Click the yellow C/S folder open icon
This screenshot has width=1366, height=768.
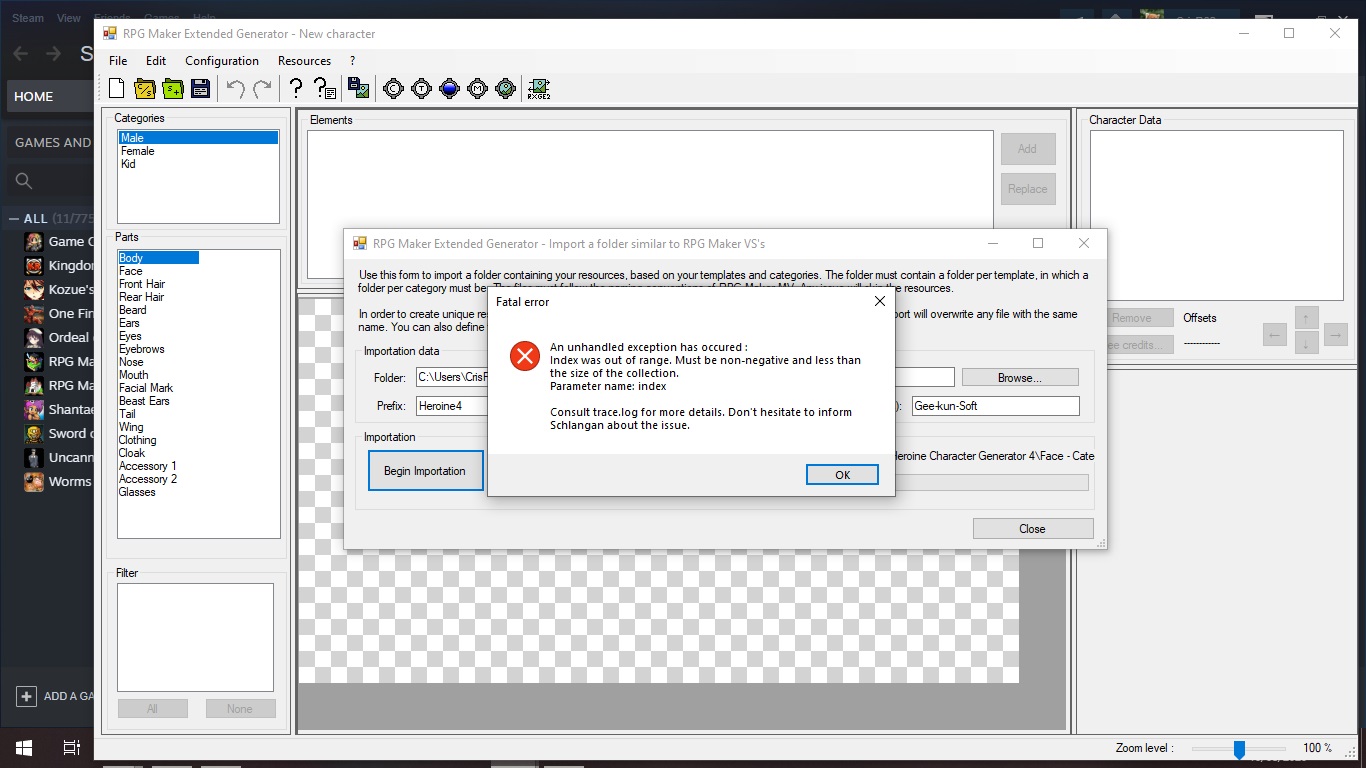pos(144,88)
